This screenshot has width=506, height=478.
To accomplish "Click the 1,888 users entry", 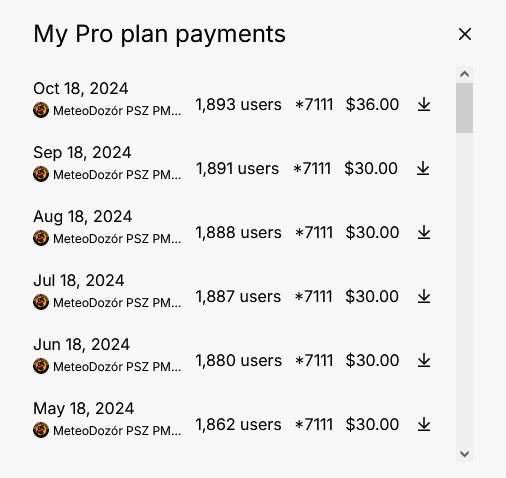I will 238,232.
